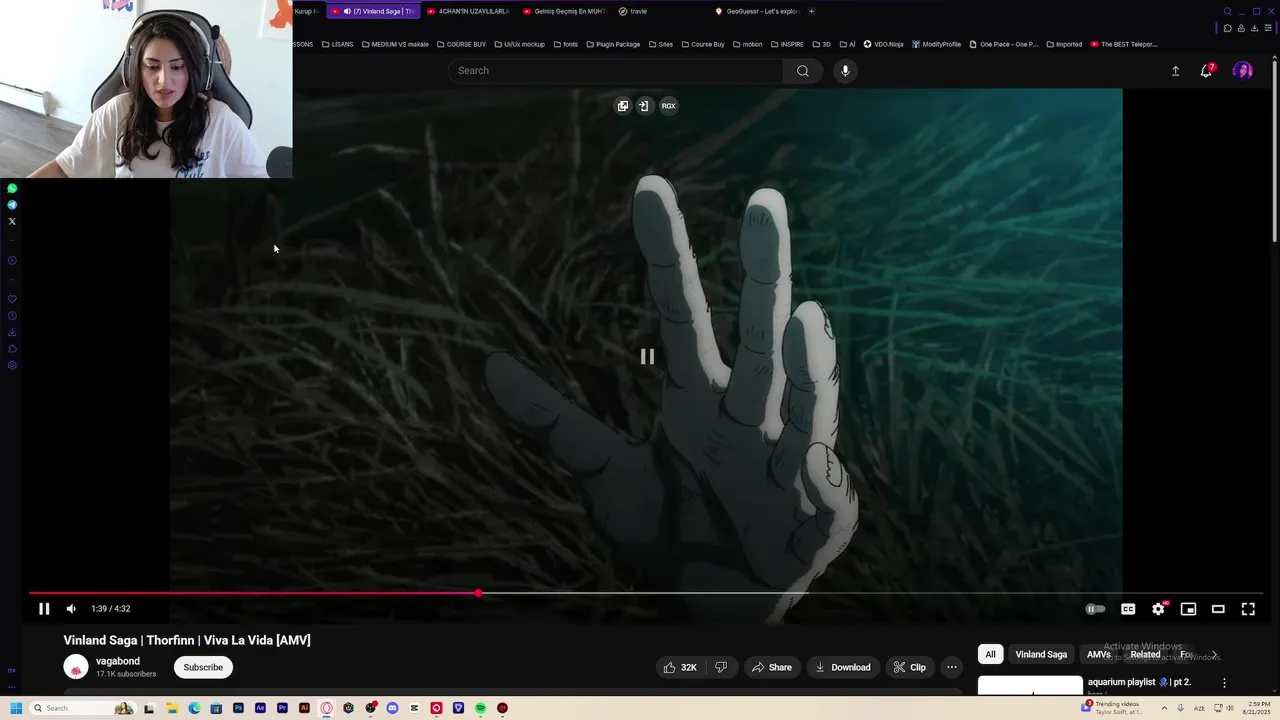The image size is (1280, 720).
Task: Like the video with 32K likes
Action: 679,668
